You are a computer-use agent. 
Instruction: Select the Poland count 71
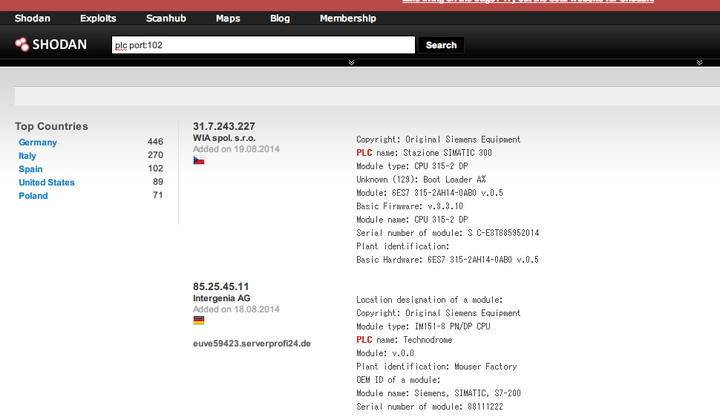(x=158, y=195)
